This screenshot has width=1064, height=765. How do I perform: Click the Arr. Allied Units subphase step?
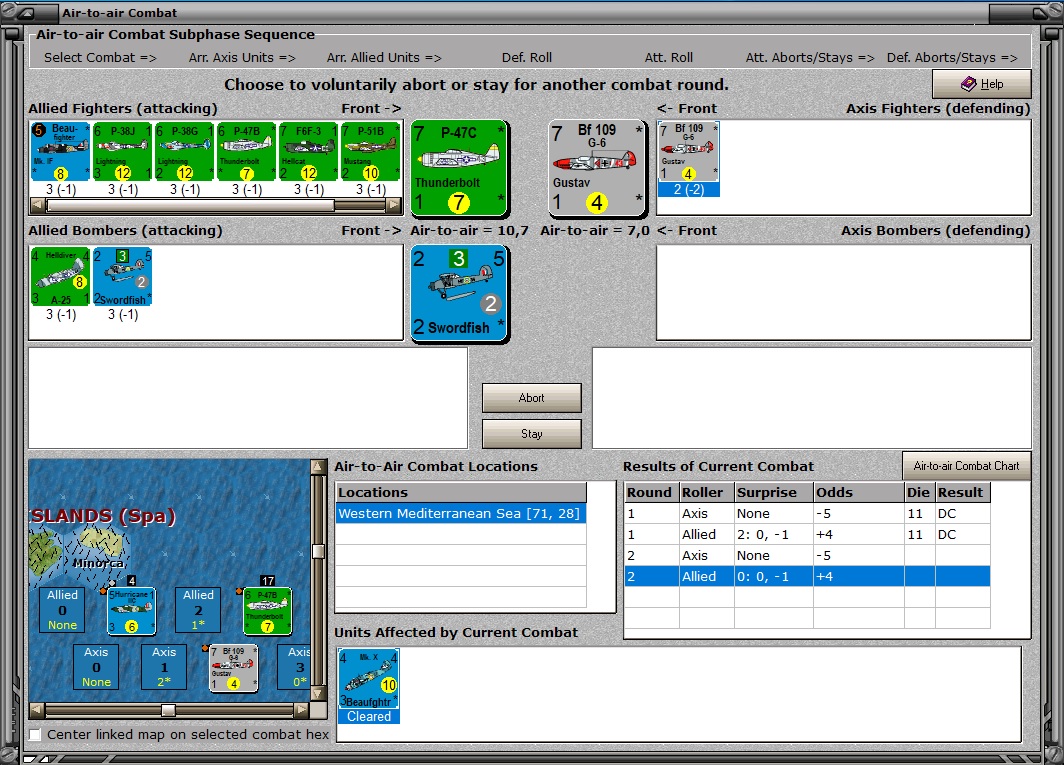coord(384,58)
